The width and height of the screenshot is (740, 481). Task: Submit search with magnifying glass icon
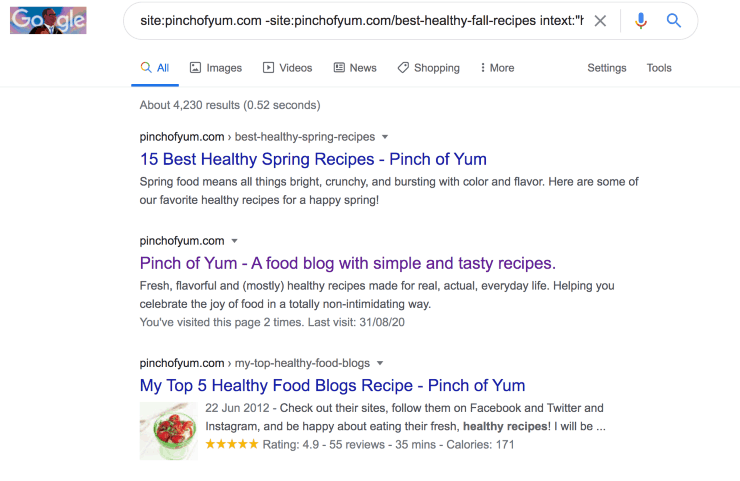(674, 21)
